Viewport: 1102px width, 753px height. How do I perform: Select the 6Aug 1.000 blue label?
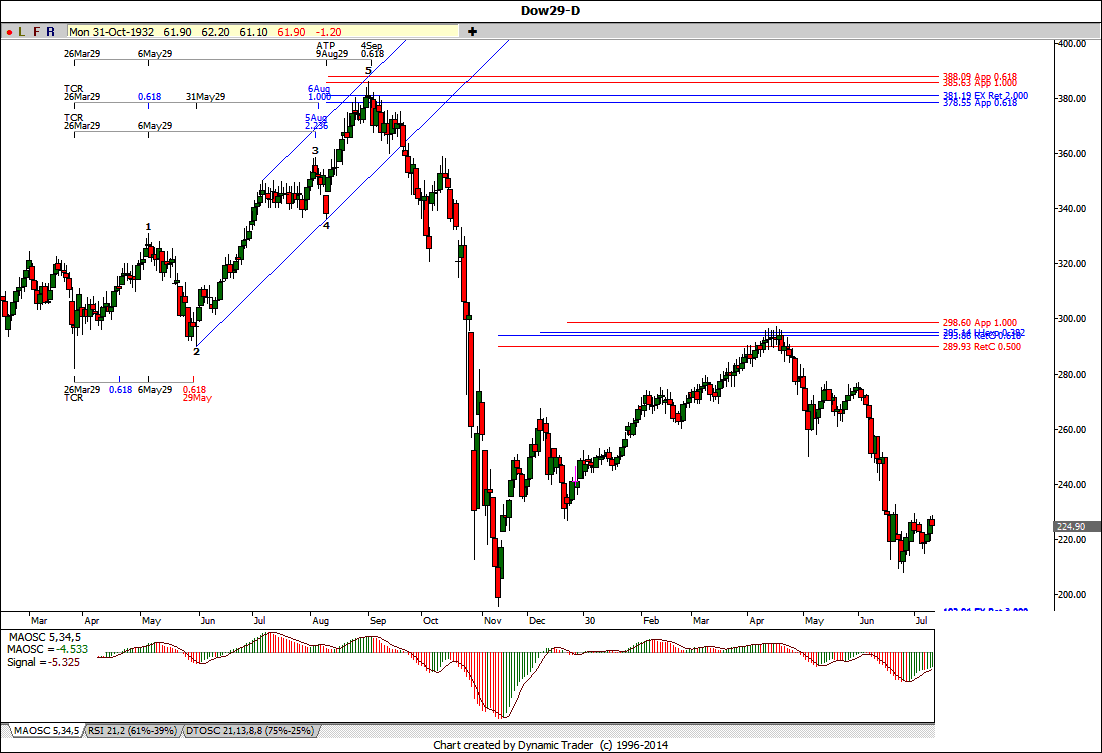pyautogui.click(x=319, y=93)
